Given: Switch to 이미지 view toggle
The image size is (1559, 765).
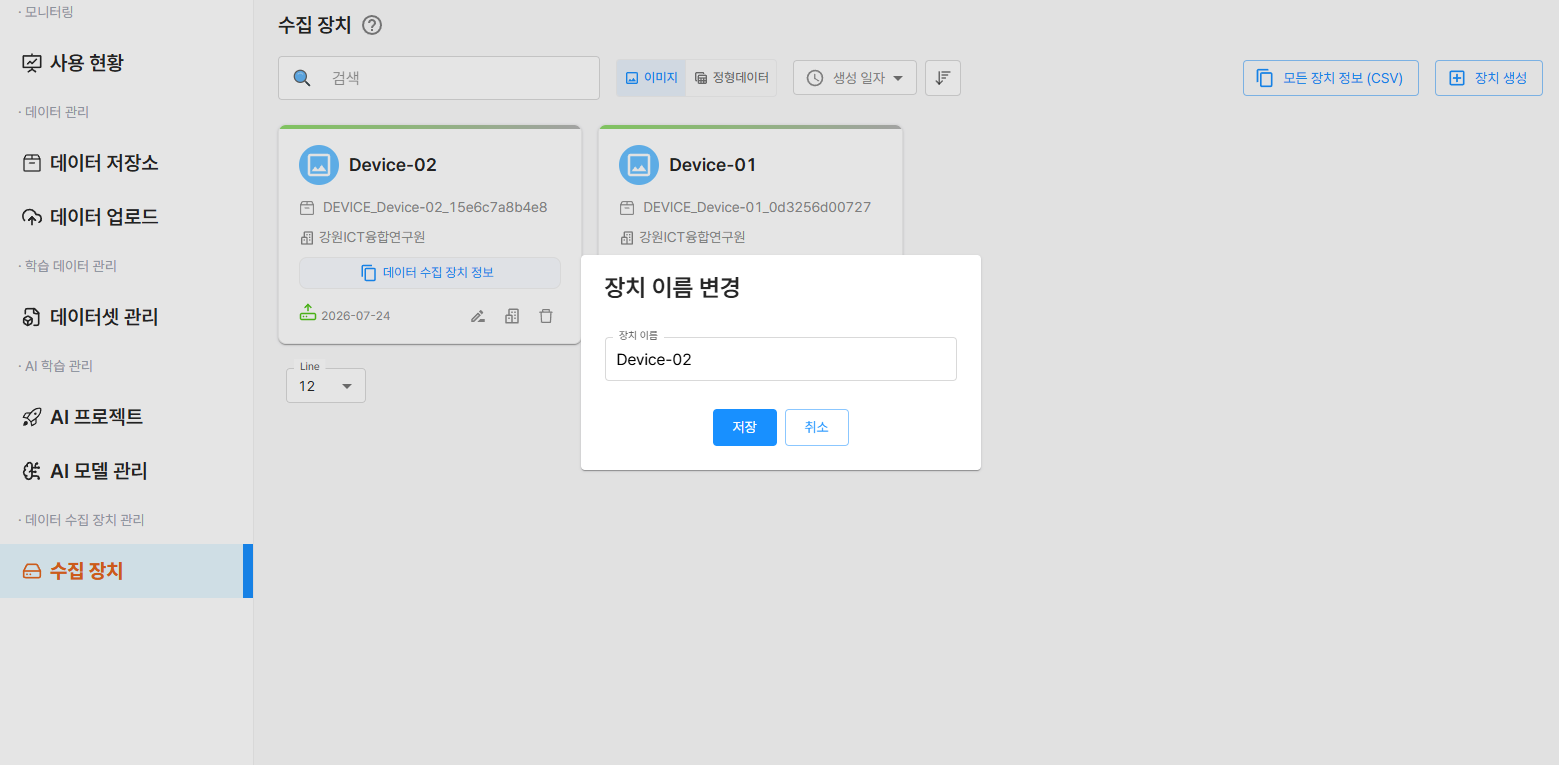Looking at the screenshot, I should [651, 77].
